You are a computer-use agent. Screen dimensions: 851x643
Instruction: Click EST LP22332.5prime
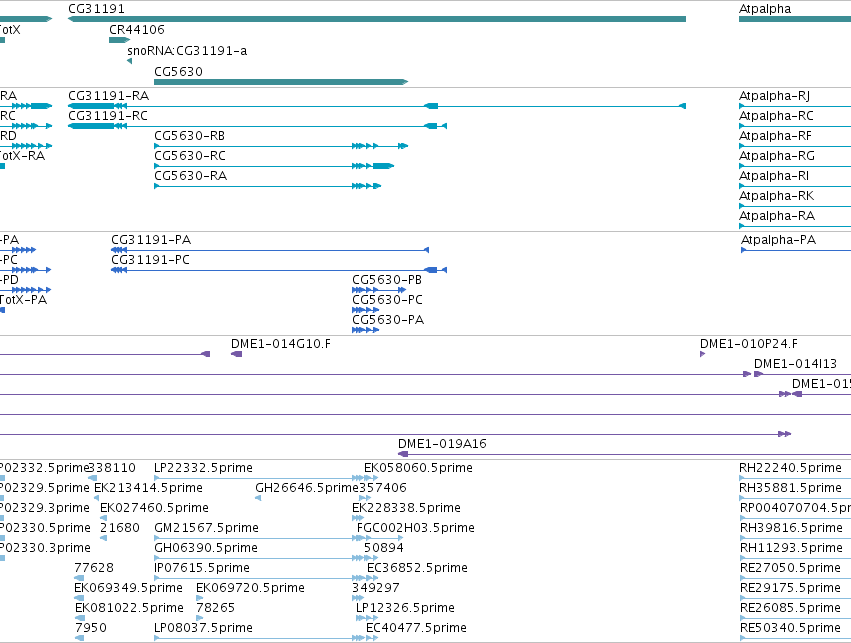click(204, 468)
